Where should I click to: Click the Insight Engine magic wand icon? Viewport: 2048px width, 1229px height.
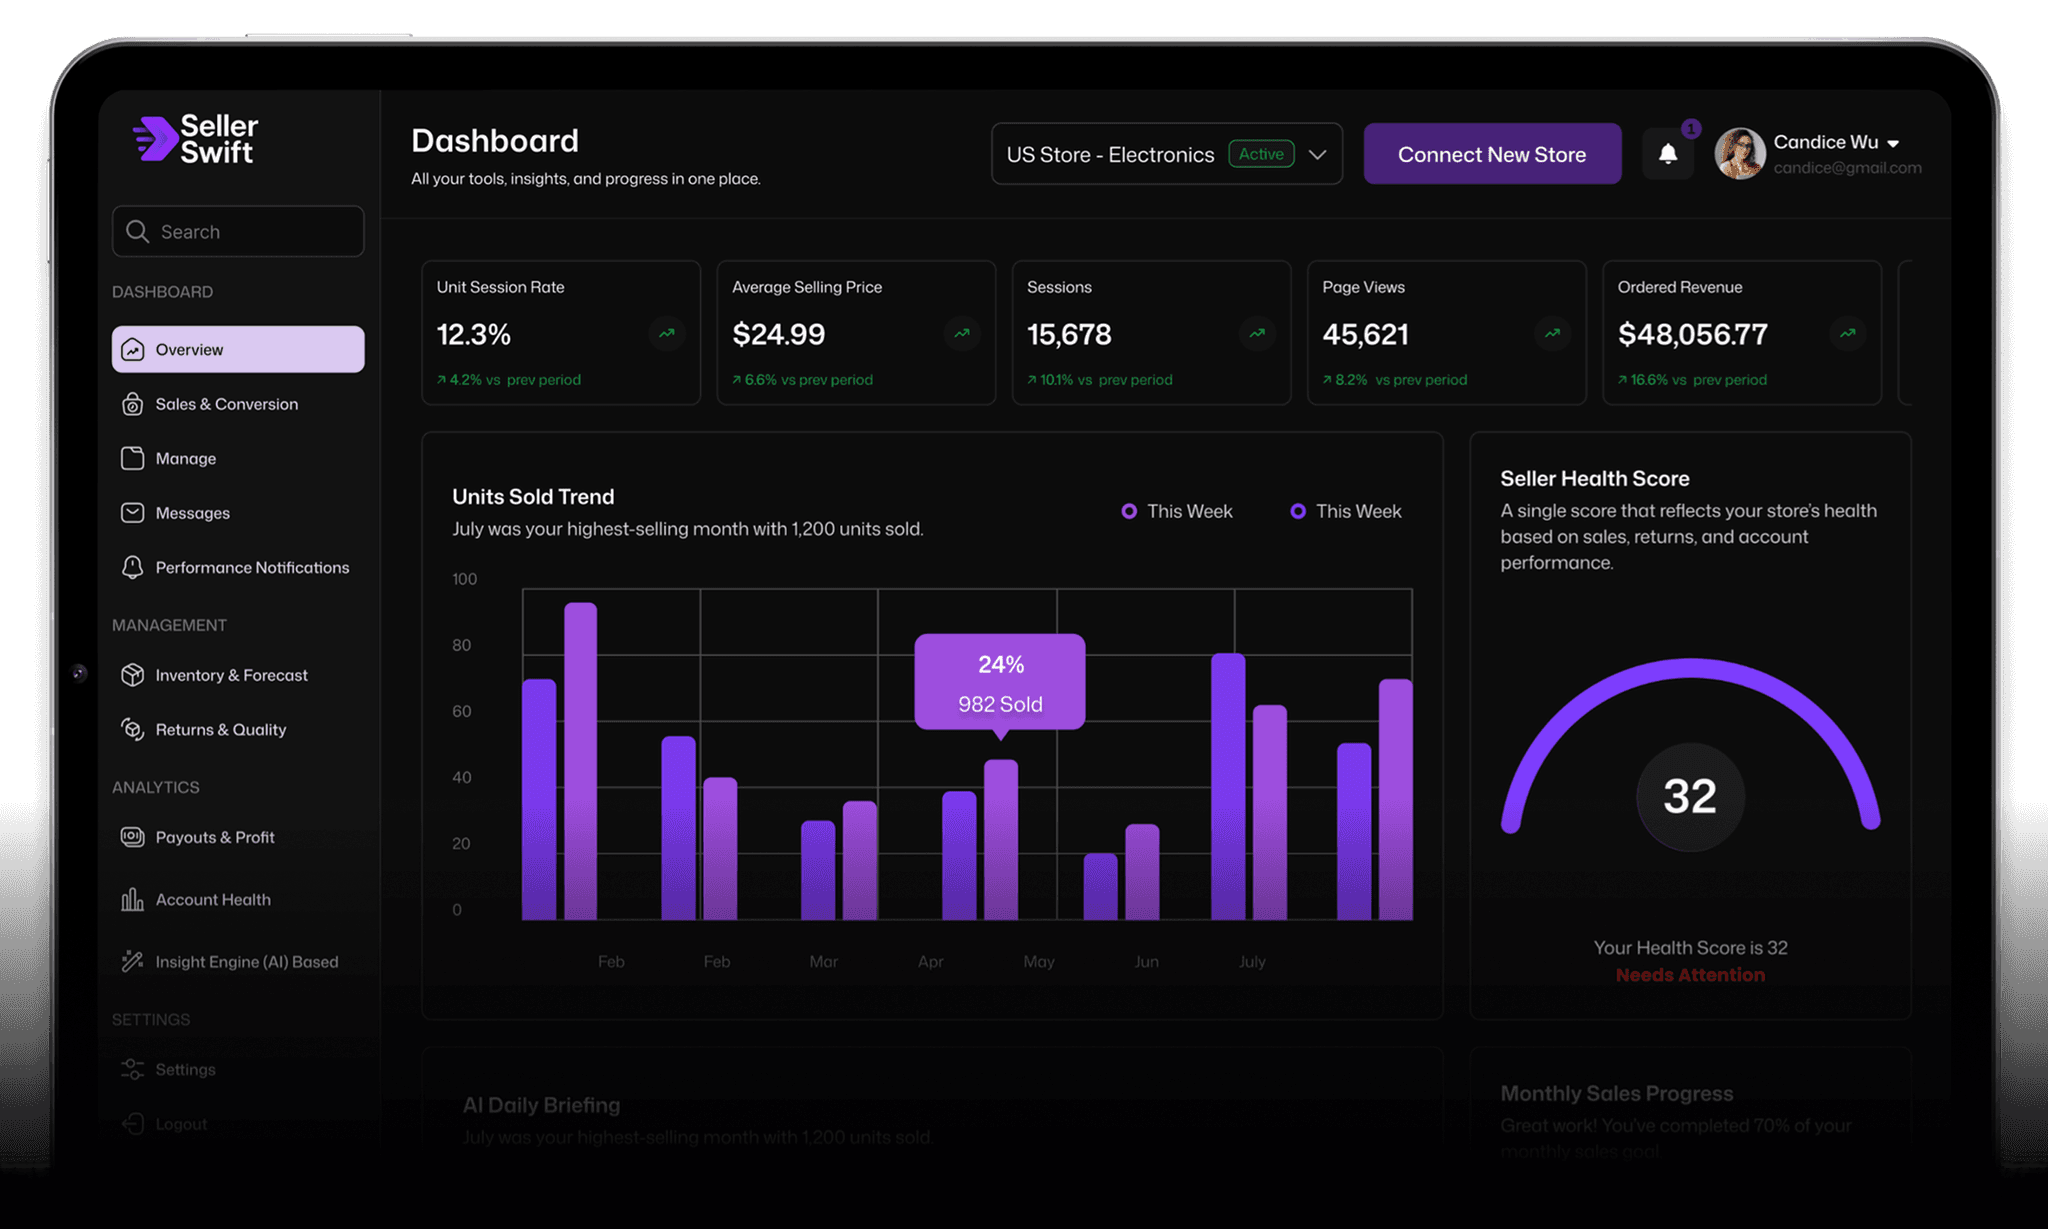coord(132,961)
